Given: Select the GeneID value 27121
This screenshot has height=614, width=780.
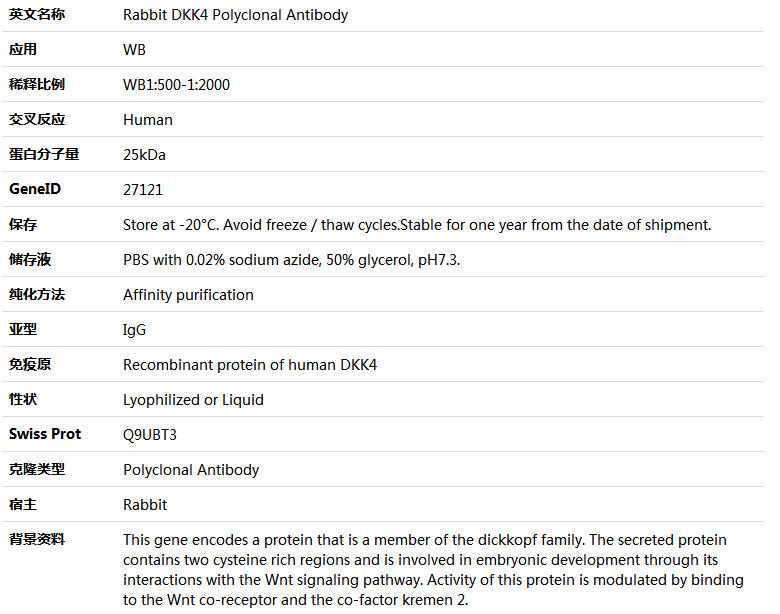Looking at the screenshot, I should tap(143, 190).
